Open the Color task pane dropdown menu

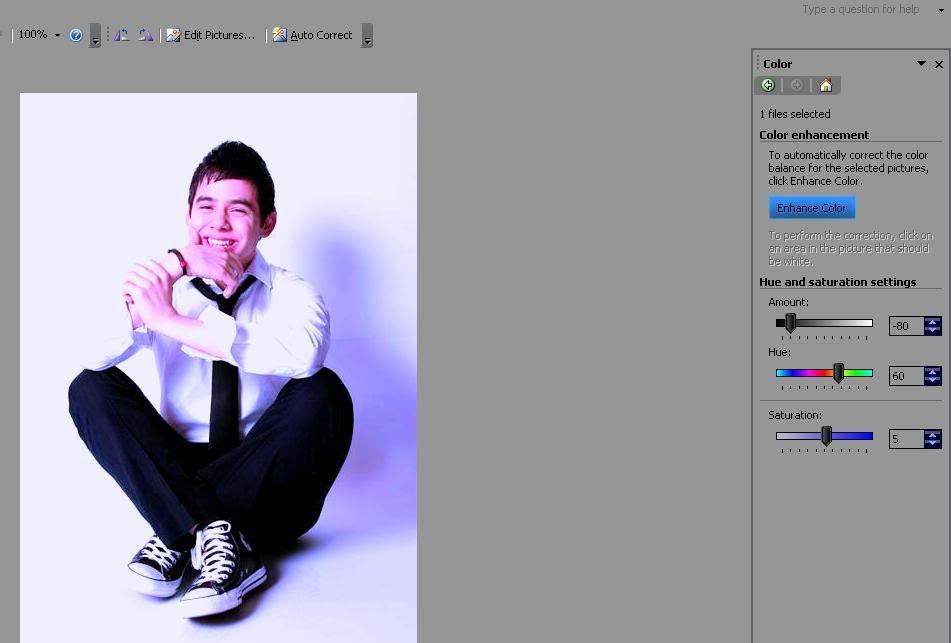click(x=921, y=64)
